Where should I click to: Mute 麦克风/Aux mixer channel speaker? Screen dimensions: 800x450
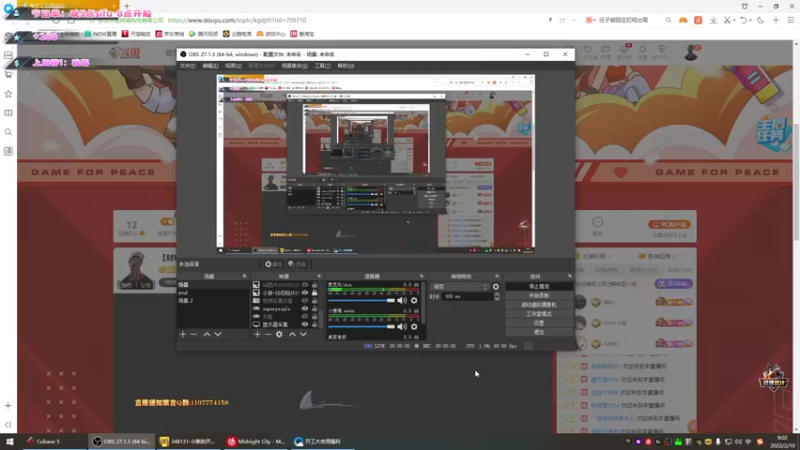point(402,301)
